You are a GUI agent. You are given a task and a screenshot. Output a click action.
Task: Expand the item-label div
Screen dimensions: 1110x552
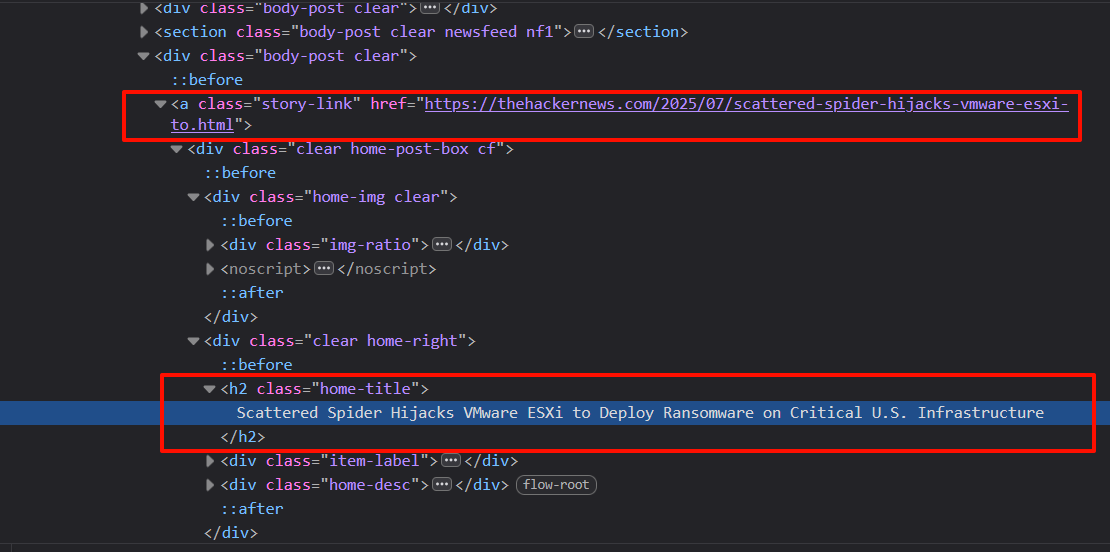(210, 461)
